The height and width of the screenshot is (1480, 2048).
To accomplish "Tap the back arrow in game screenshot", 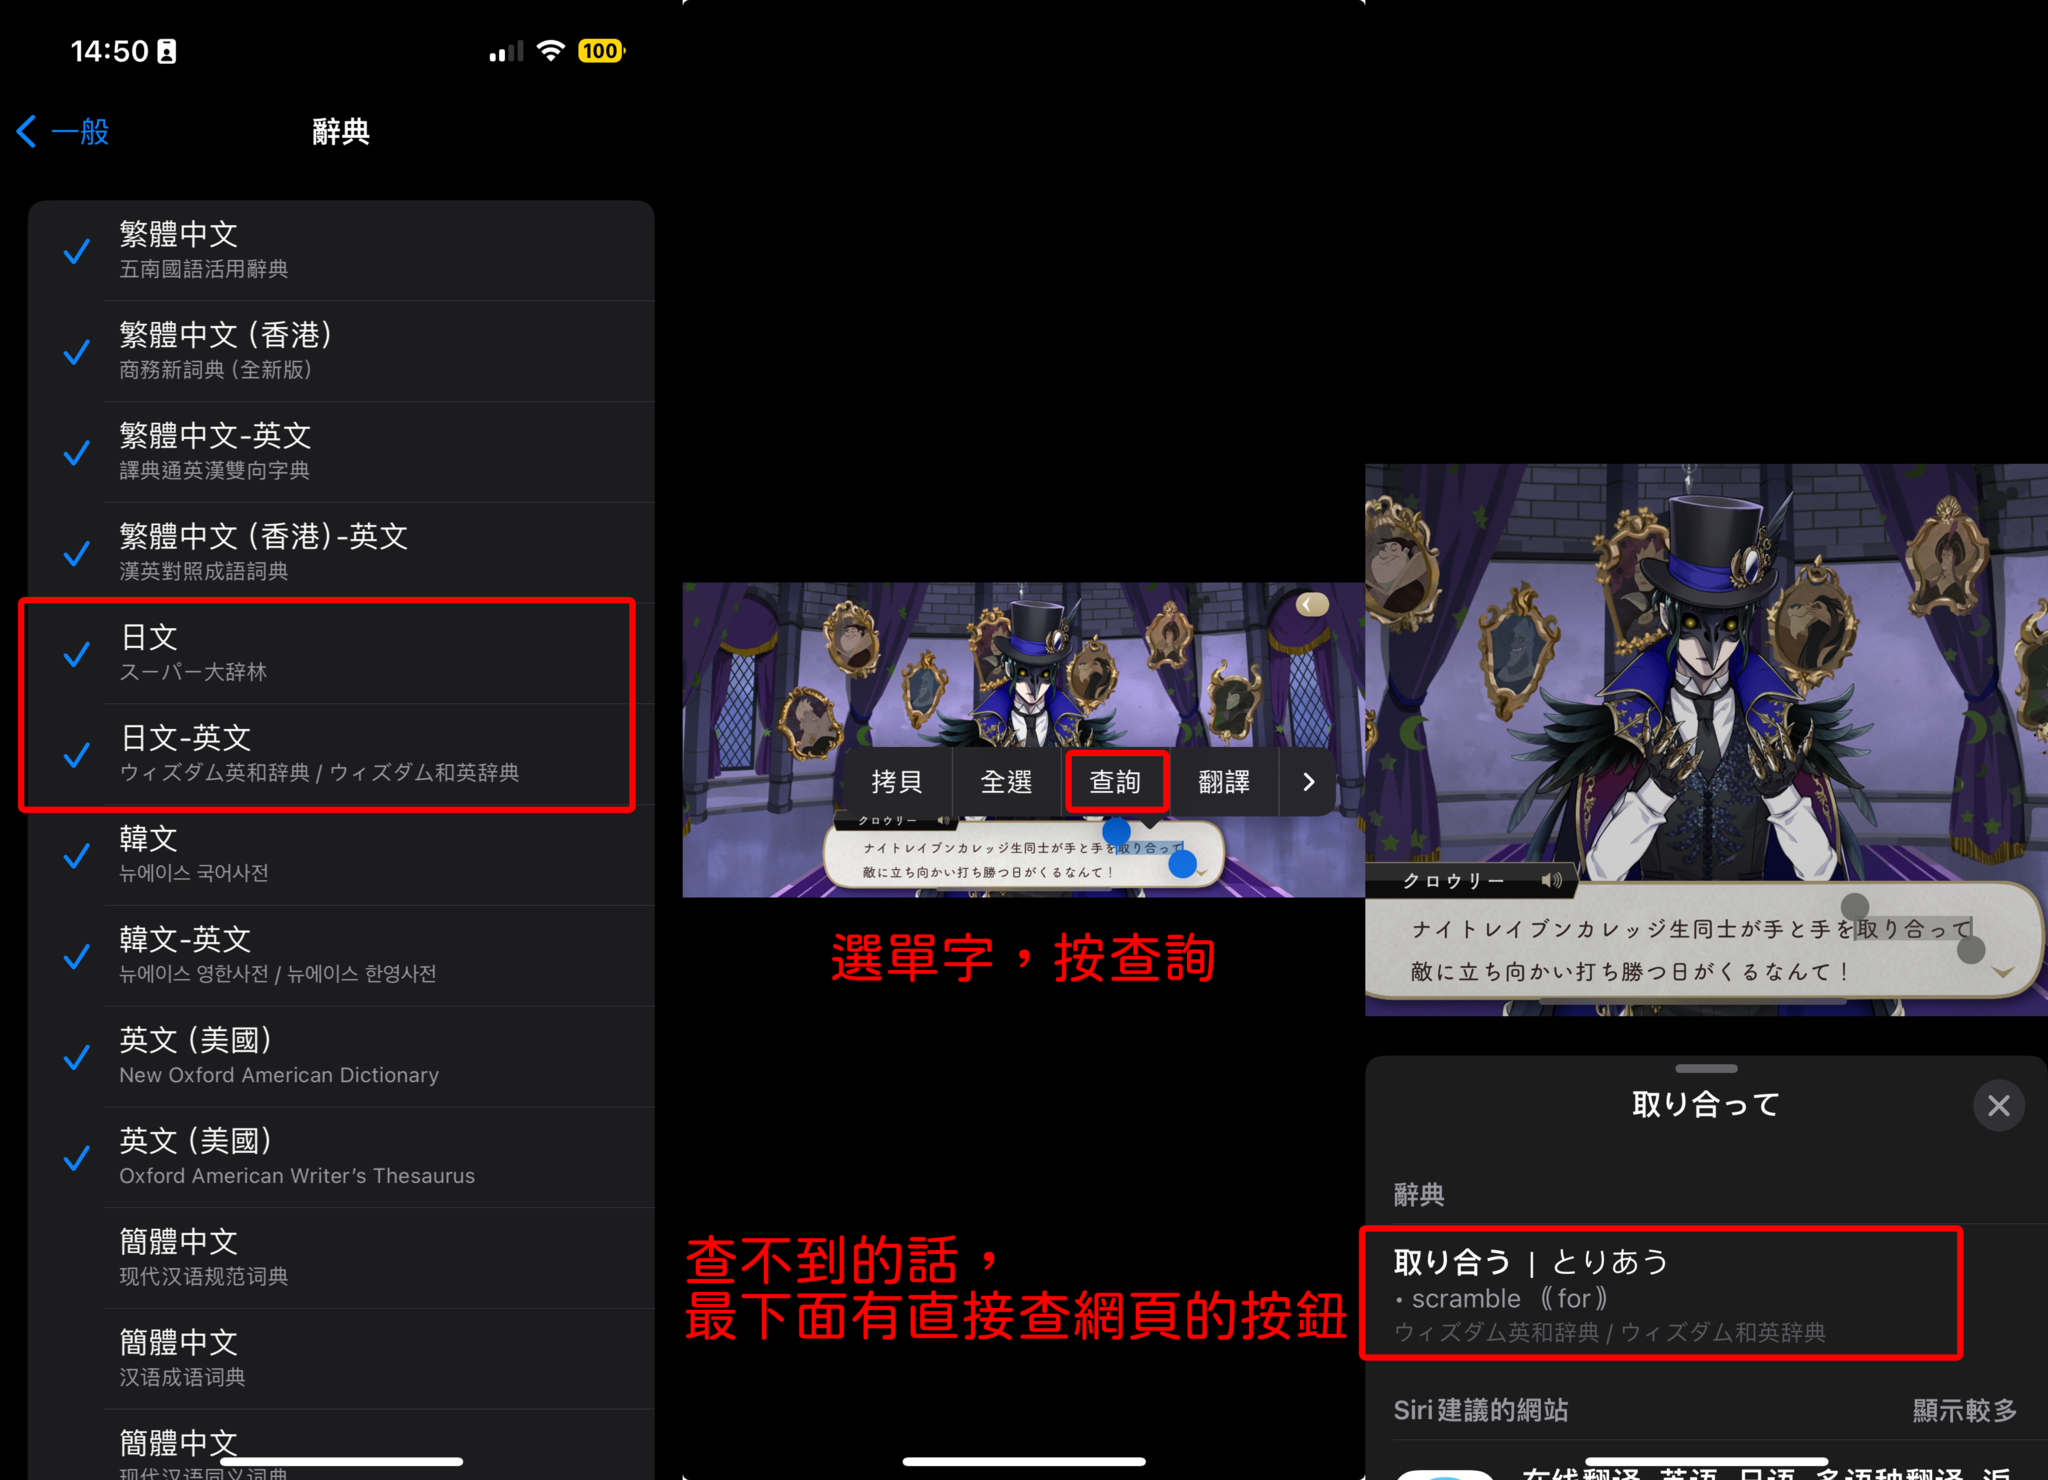I will pos(1312,604).
